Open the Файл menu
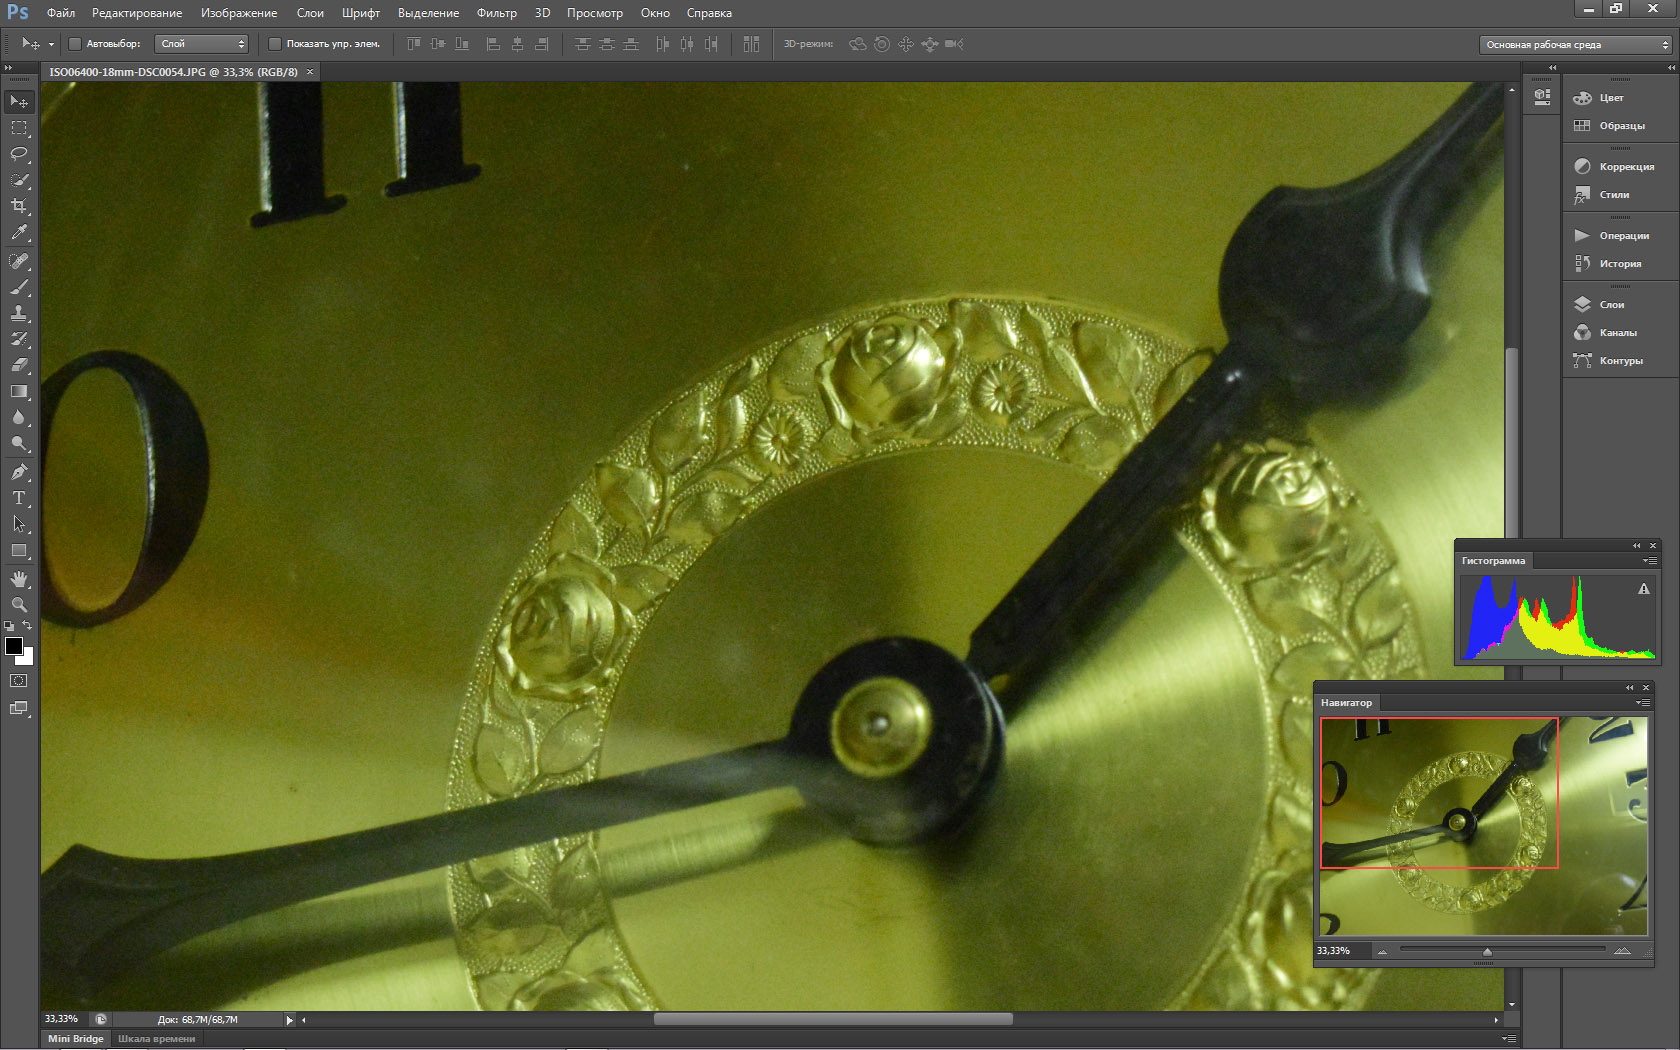This screenshot has width=1680, height=1050. point(61,13)
